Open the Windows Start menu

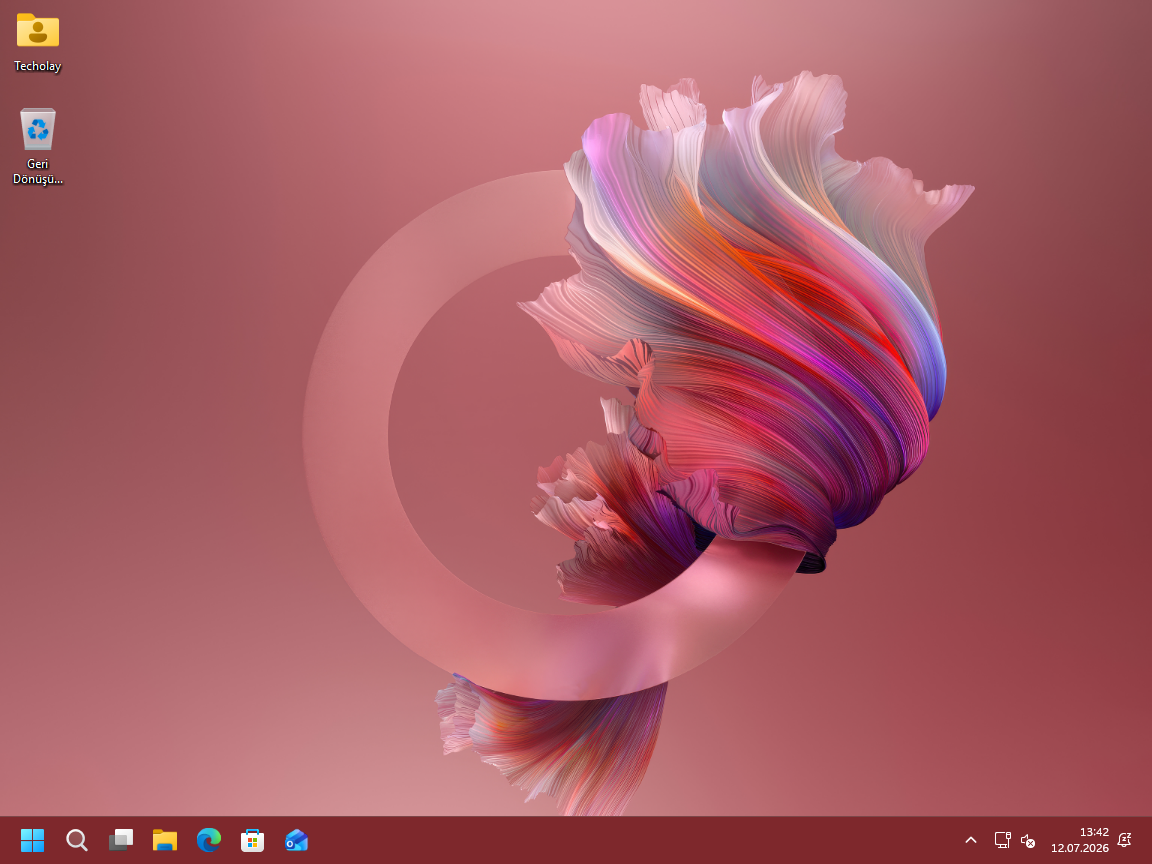(x=32, y=840)
